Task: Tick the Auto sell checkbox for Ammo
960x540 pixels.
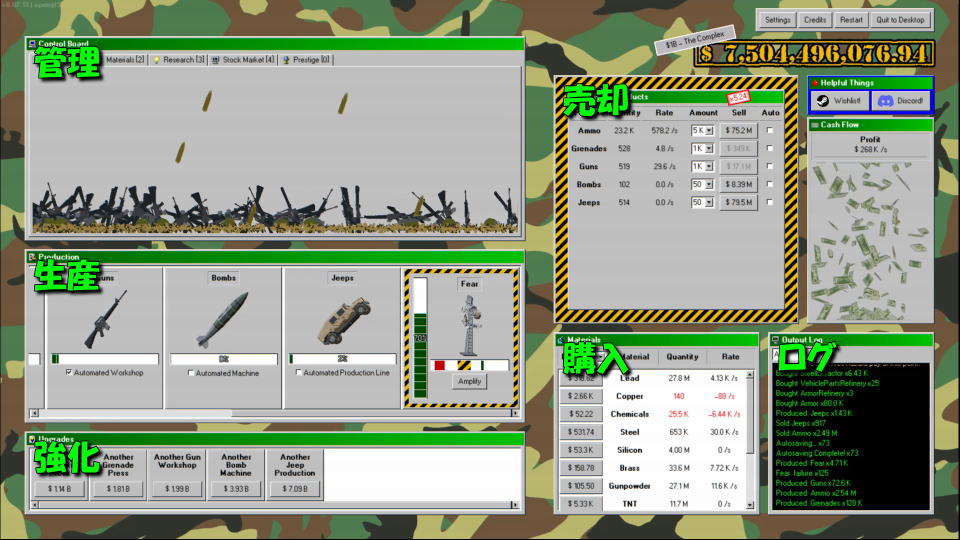Action: tap(769, 130)
